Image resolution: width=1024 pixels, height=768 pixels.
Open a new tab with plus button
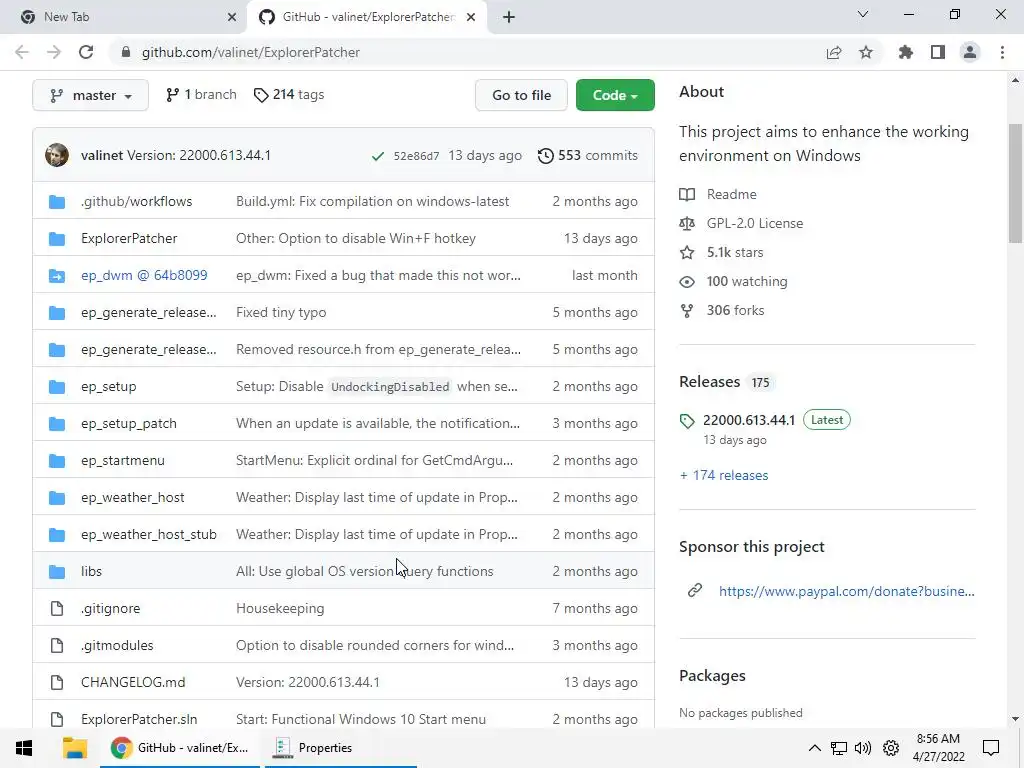pos(509,17)
